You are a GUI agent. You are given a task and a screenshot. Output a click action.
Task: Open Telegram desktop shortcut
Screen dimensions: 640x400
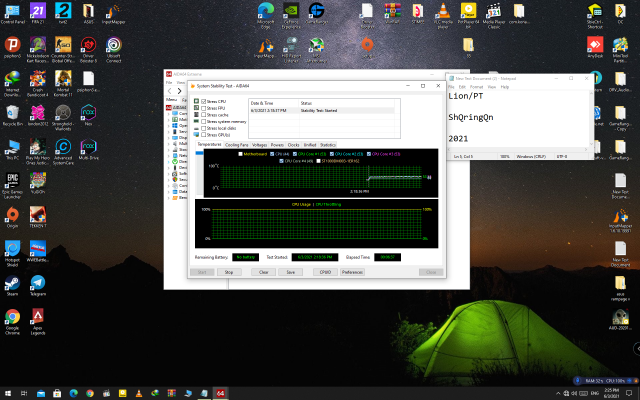pos(39,283)
